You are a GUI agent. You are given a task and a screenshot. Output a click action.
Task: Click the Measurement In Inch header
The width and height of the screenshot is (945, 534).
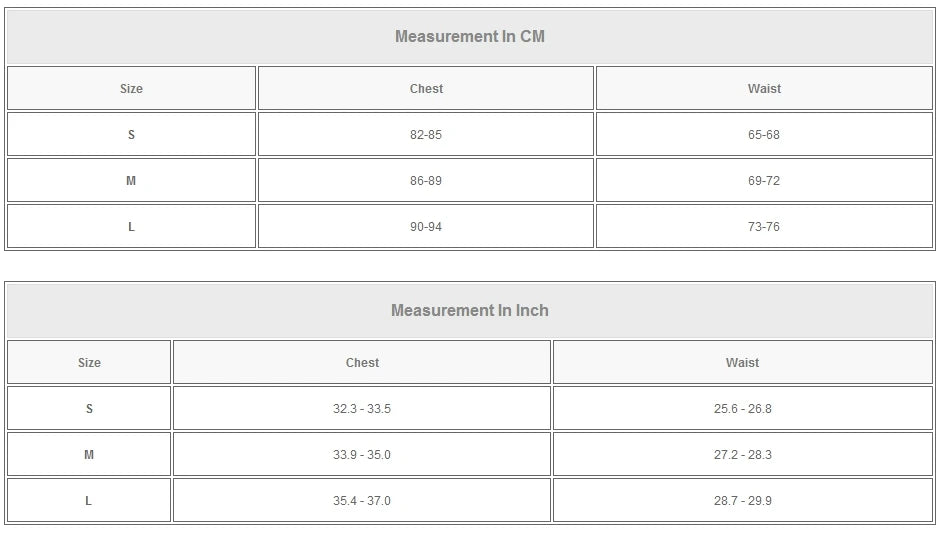[x=470, y=311]
